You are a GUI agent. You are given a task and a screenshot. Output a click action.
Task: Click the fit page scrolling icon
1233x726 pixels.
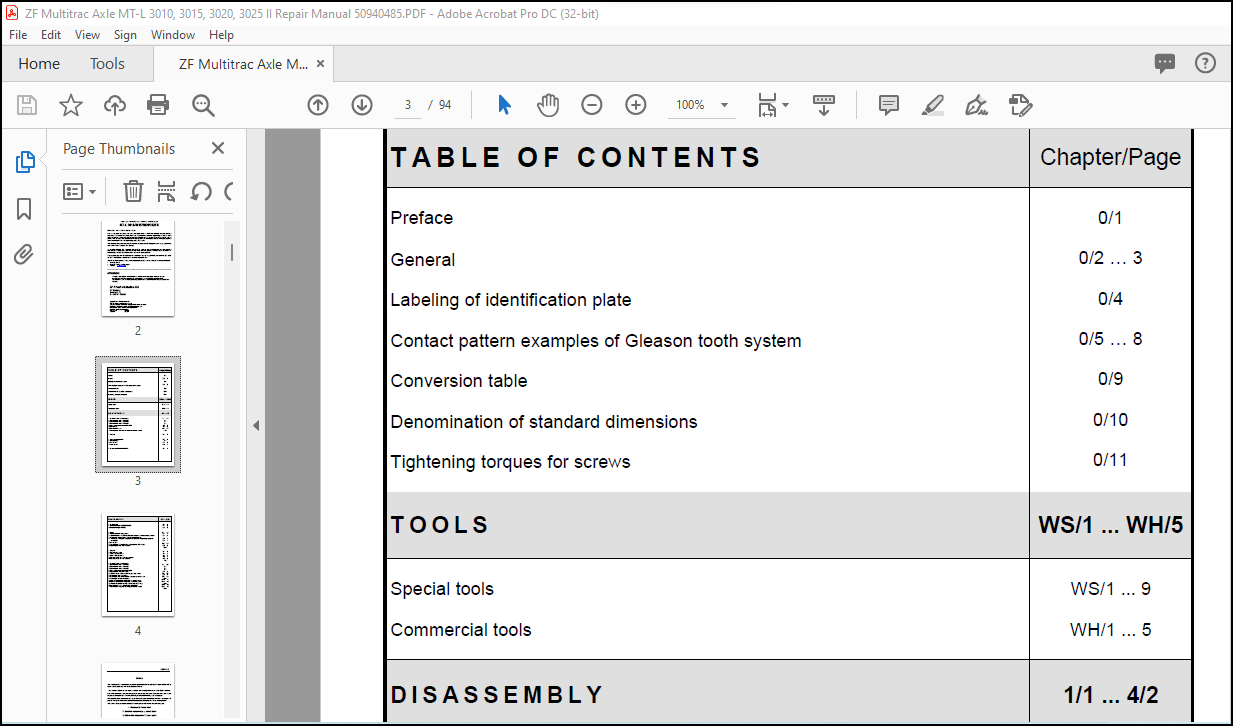pos(767,105)
